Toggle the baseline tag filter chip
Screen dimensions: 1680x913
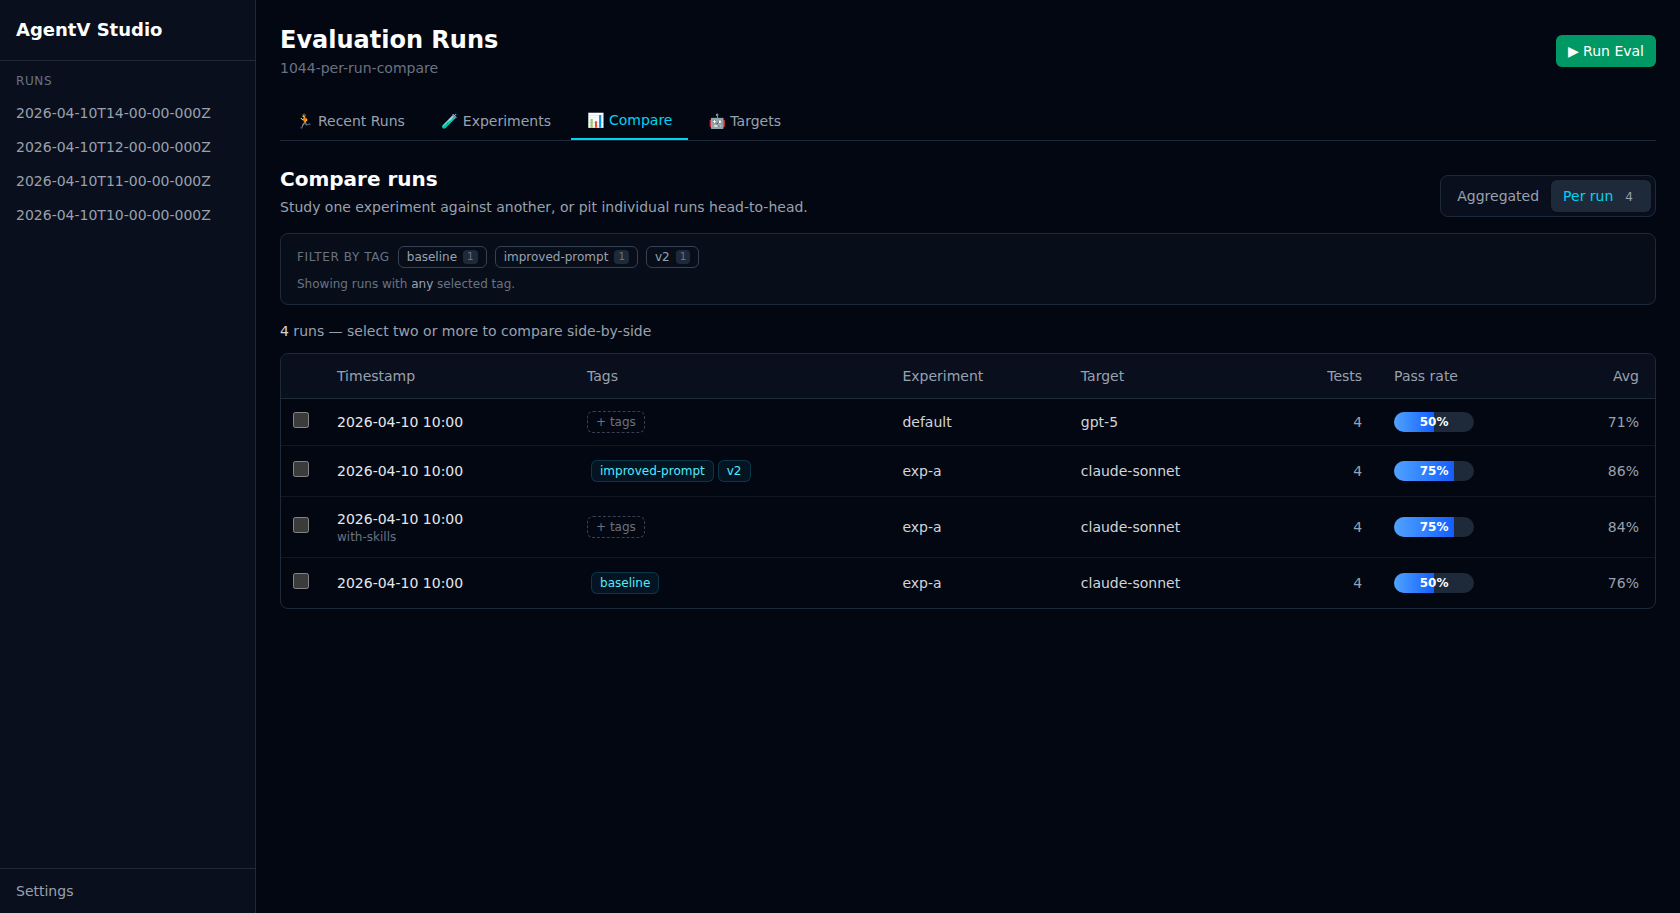tap(442, 256)
